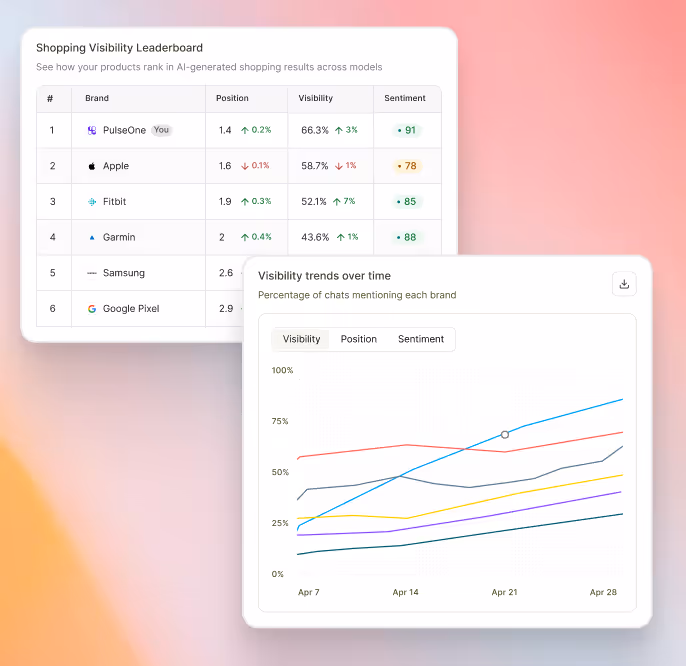Click the Apr 21 axis label

(x=504, y=592)
